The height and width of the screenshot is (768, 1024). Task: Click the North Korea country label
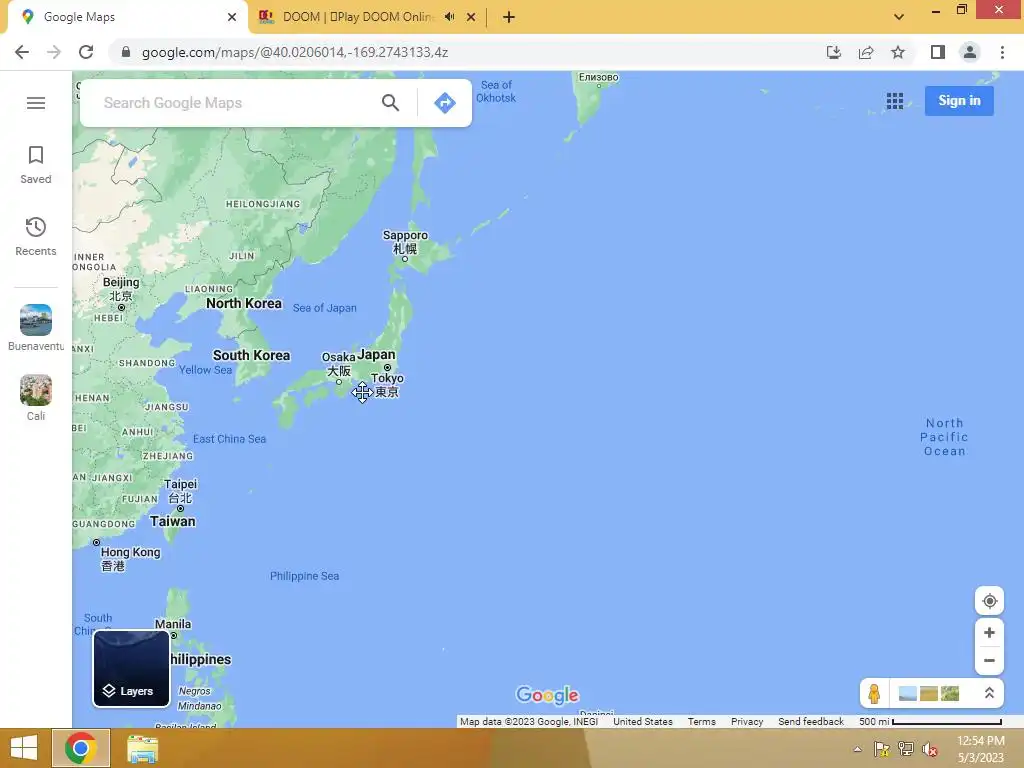(x=244, y=303)
